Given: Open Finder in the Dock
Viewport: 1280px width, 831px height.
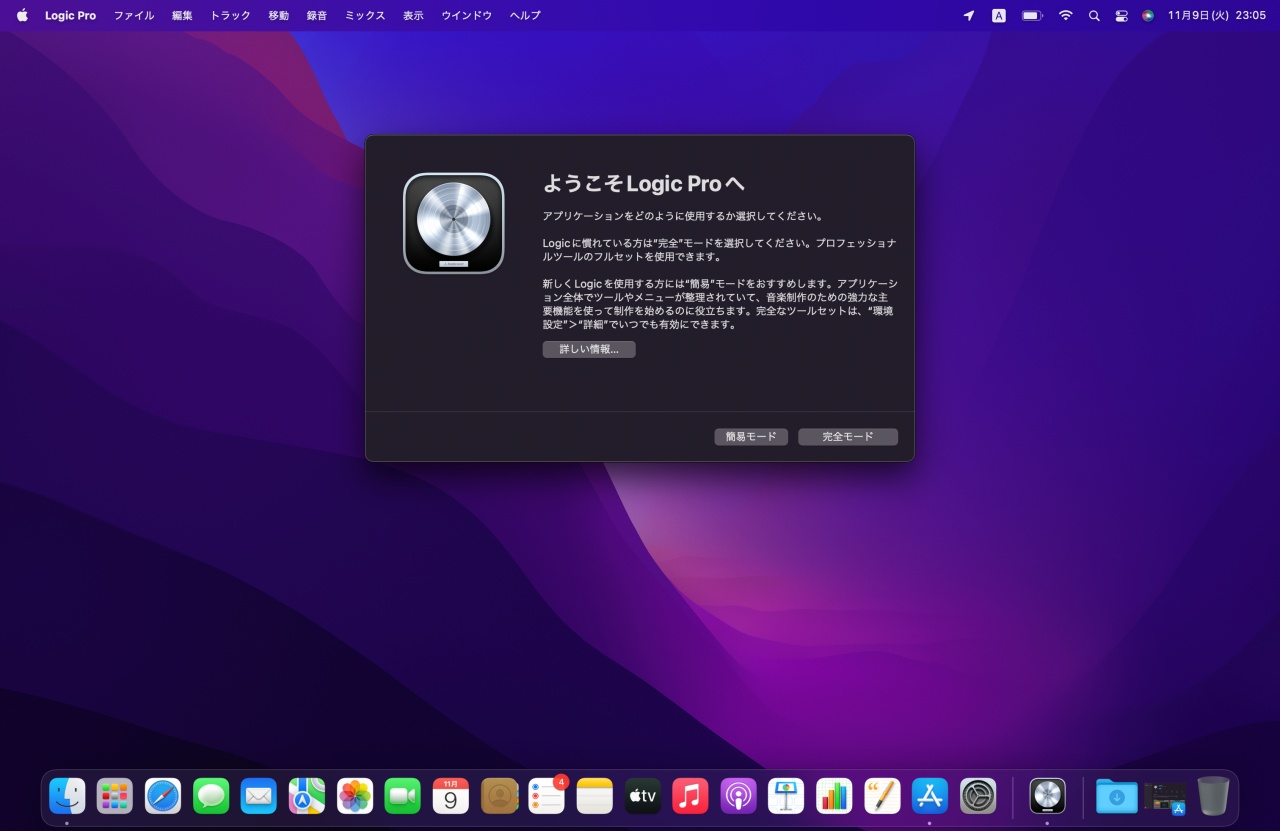Looking at the screenshot, I should pos(67,796).
